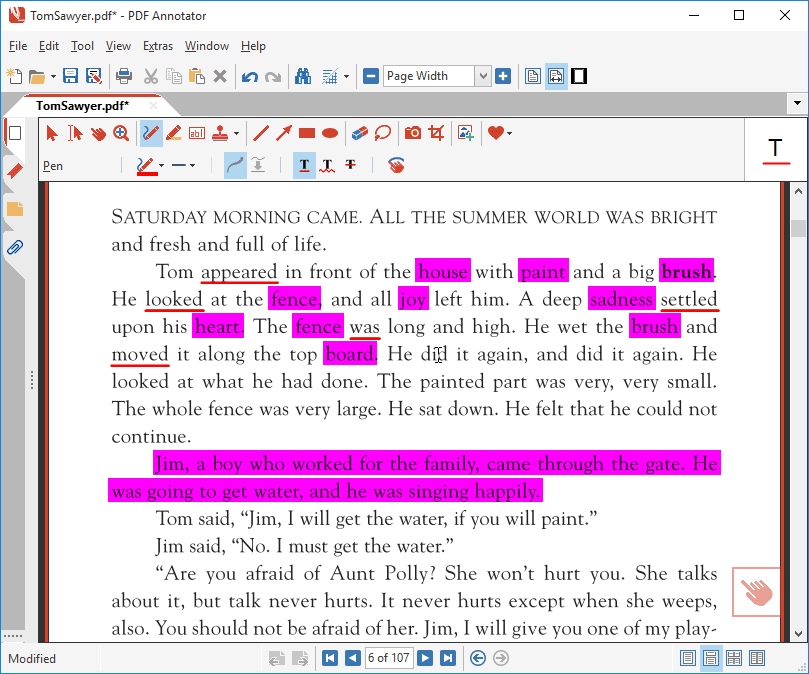Activate the Pan hand tool
The height and width of the screenshot is (674, 809).
pos(98,134)
